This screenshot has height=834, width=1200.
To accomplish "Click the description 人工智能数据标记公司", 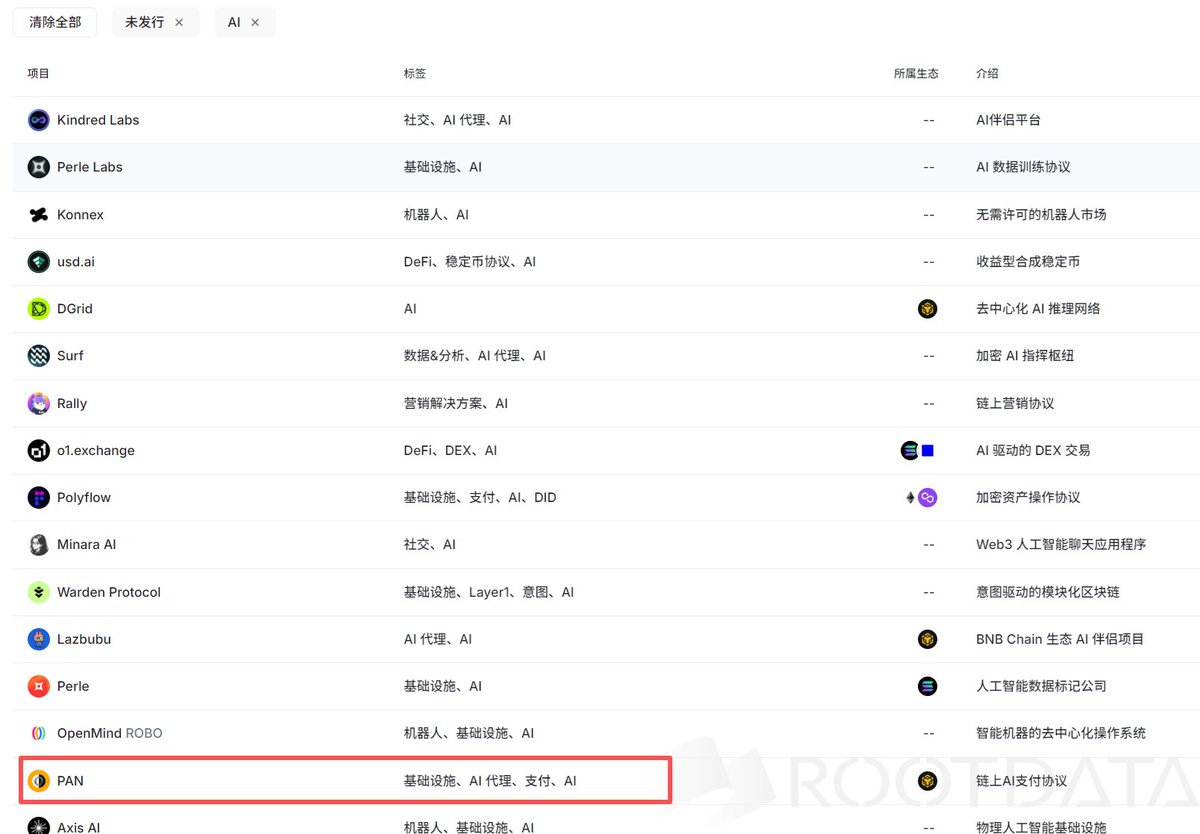I will 1041,686.
